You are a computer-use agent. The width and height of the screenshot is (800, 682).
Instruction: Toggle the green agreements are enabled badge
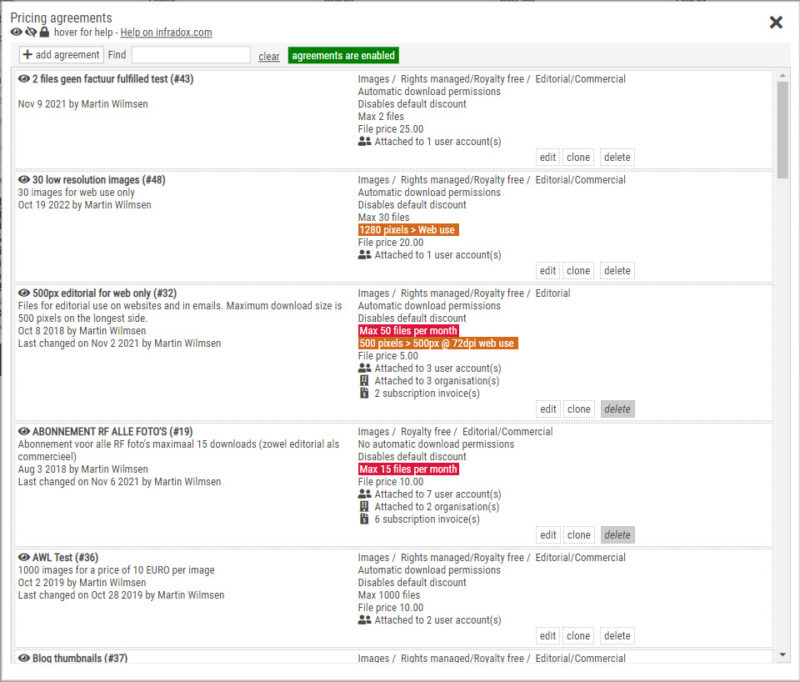343,56
